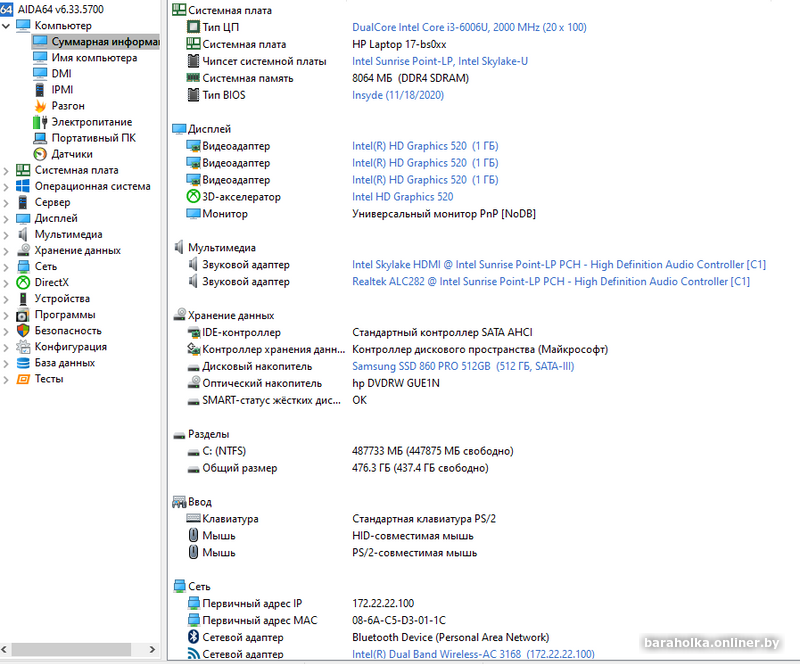Select the HP Laptop 17-bs0xx value
Image resolution: width=800 pixels, height=664 pixels.
tap(399, 44)
